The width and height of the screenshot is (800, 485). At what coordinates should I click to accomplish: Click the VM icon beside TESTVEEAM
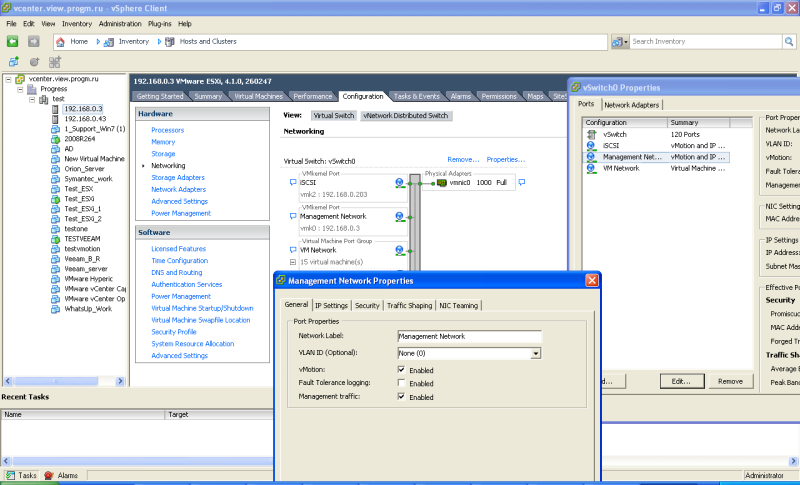[55, 239]
